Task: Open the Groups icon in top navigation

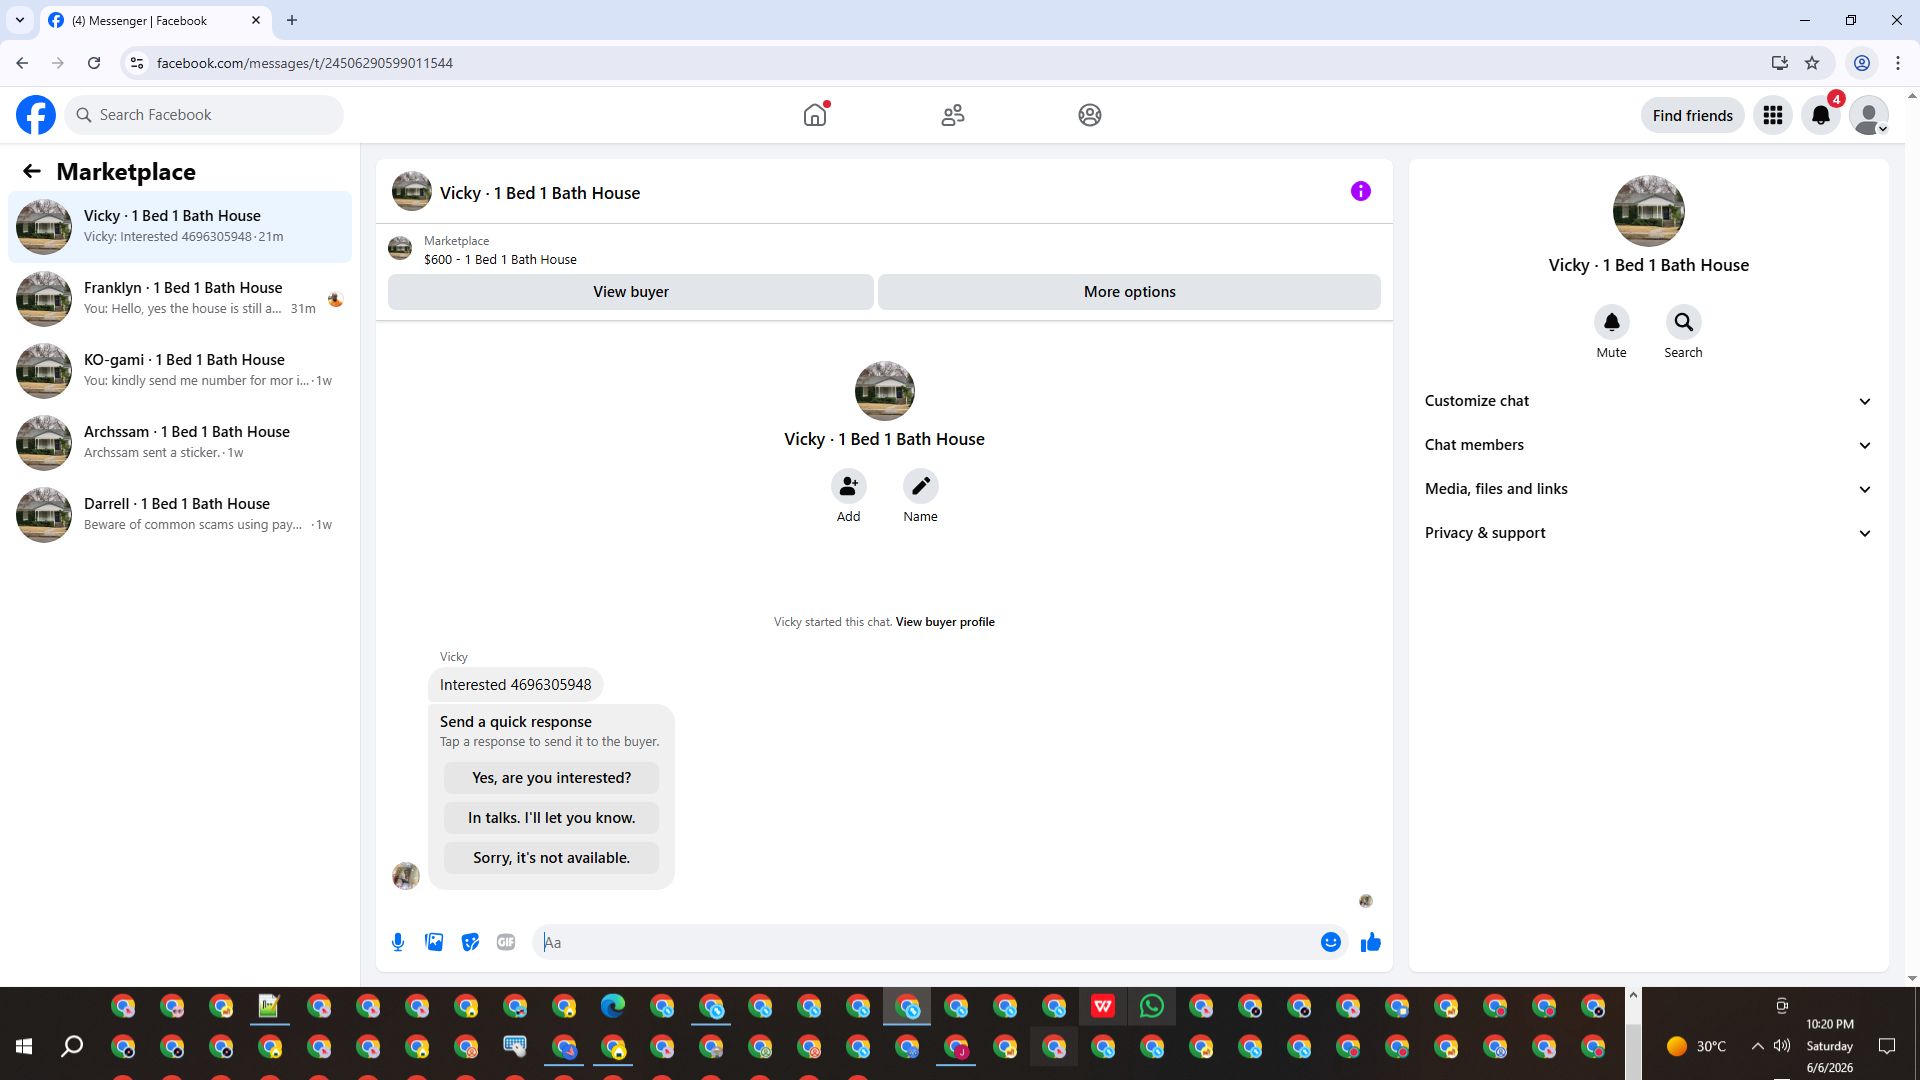Action: [x=1090, y=115]
